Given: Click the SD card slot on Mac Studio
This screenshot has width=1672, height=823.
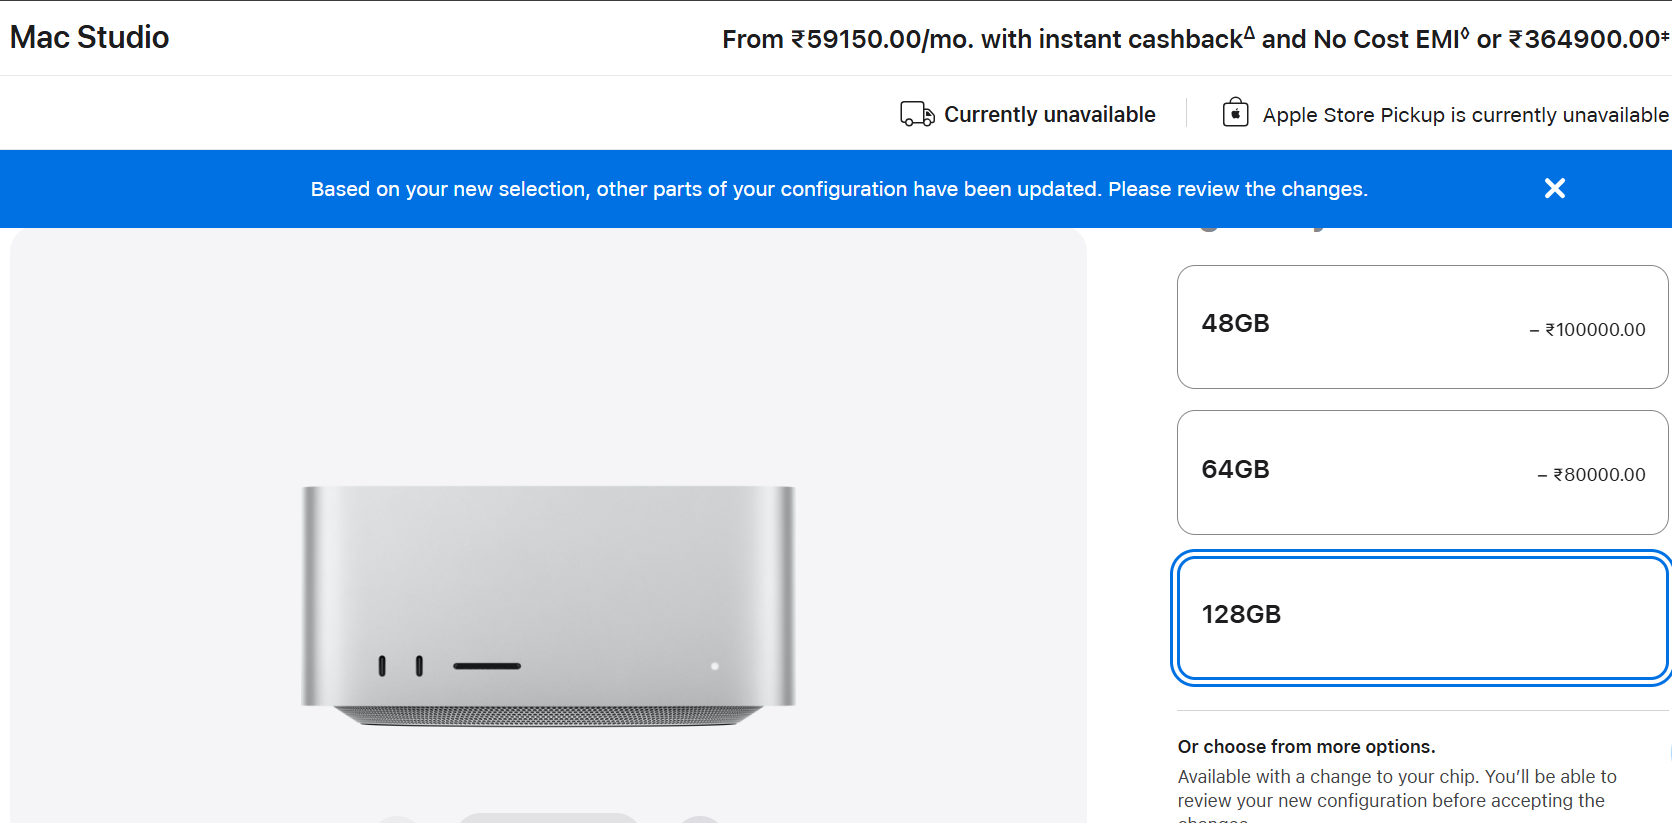Looking at the screenshot, I should coord(487,666).
